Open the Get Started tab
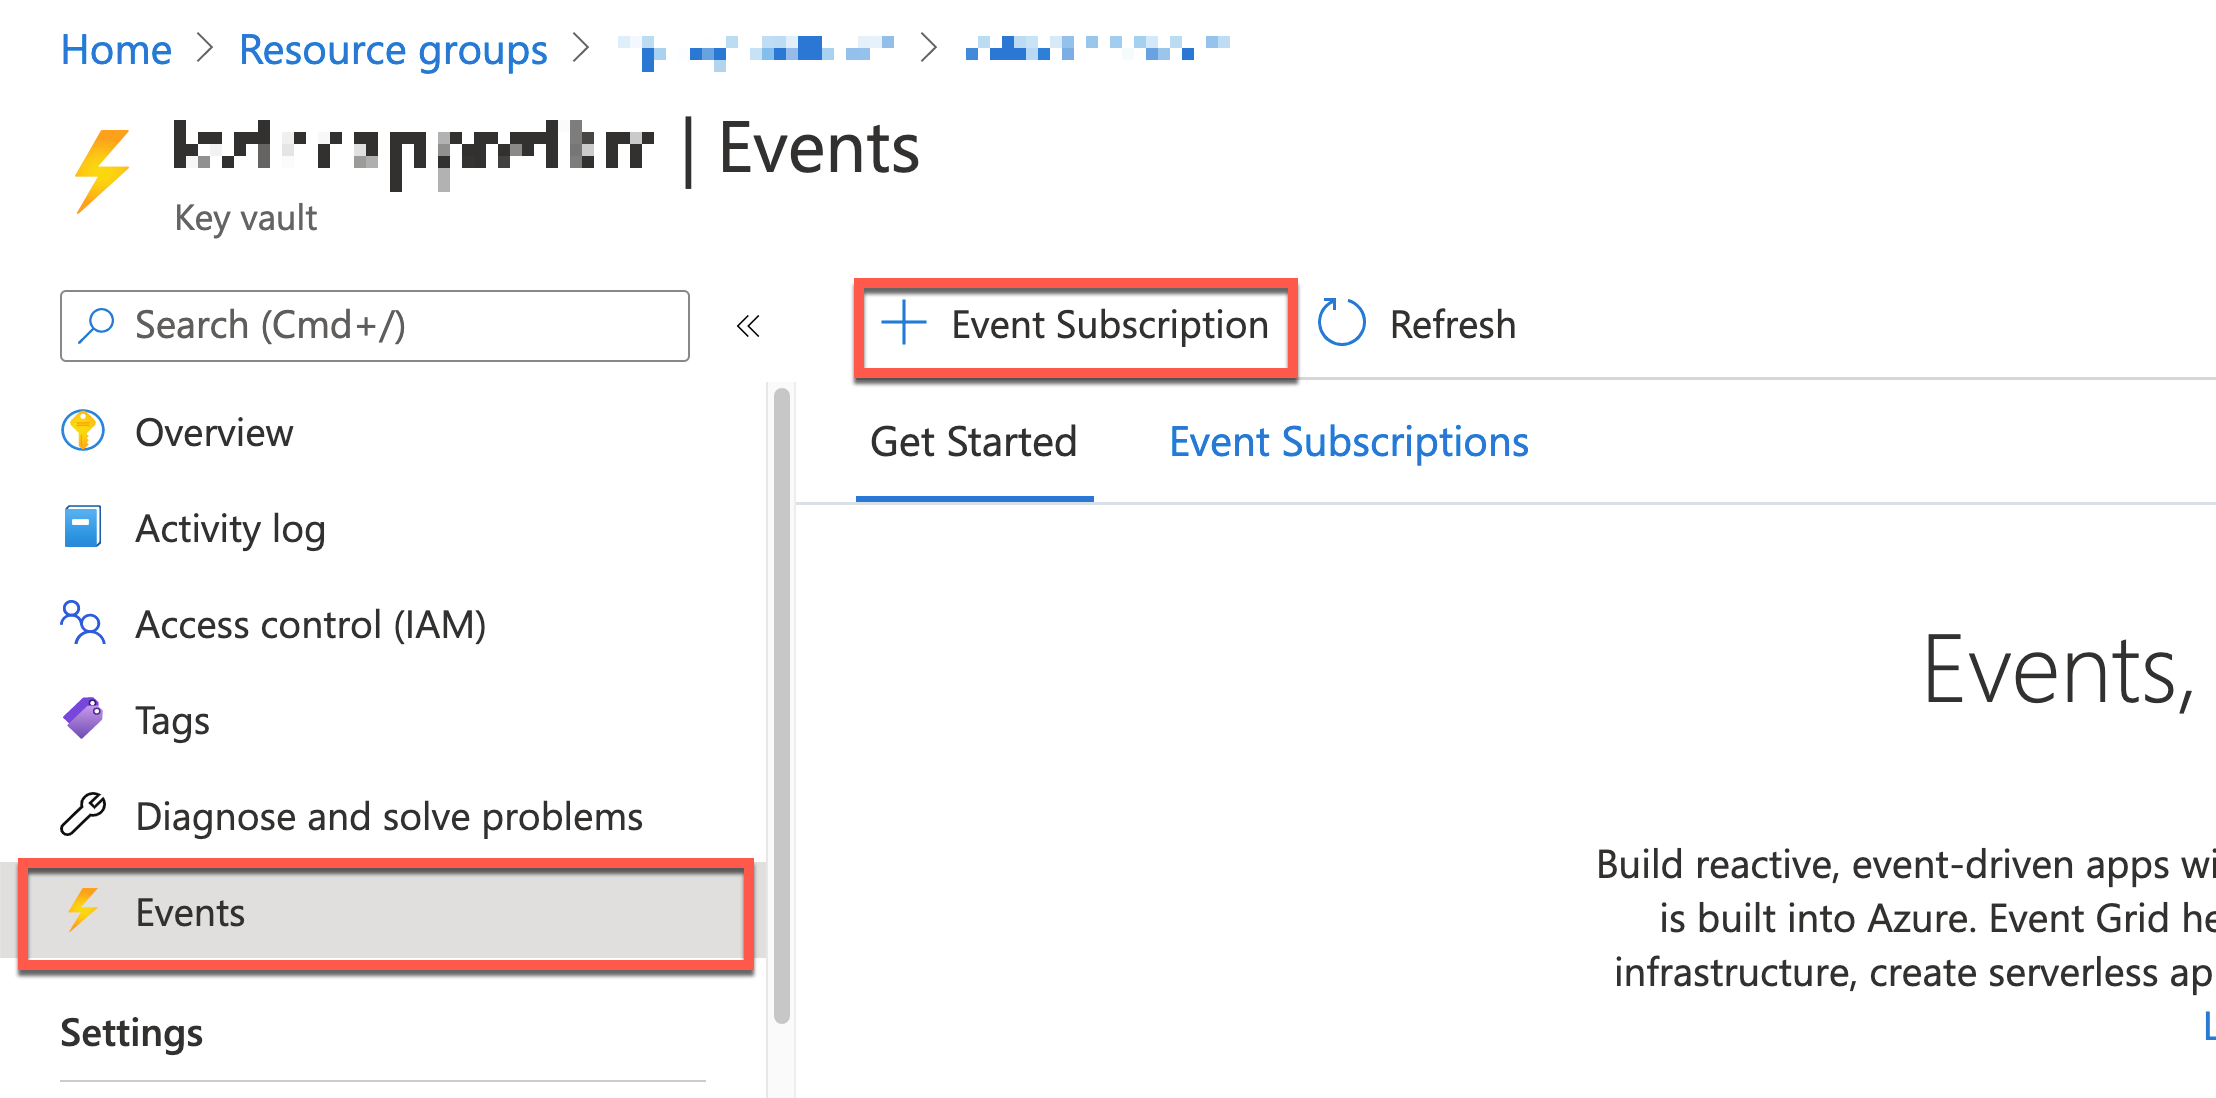The height and width of the screenshot is (1098, 2216). (973, 441)
